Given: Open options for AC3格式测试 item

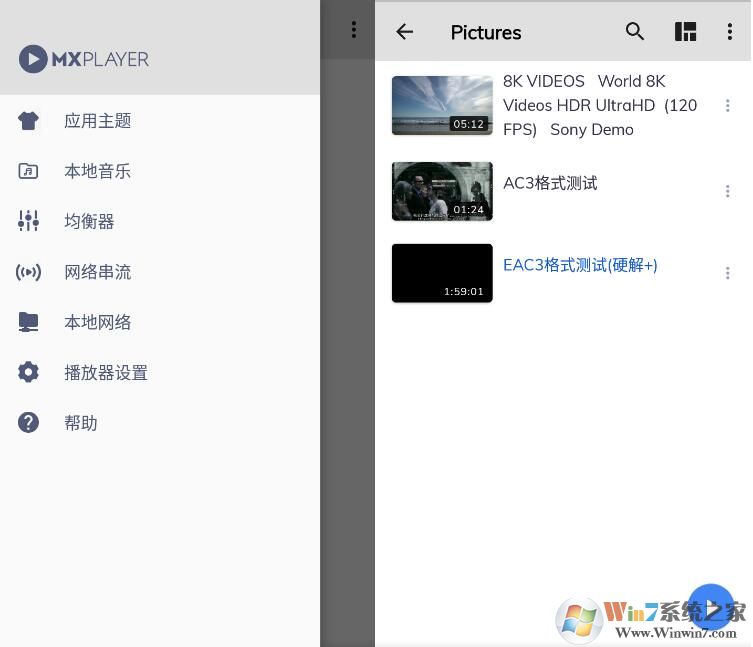Looking at the screenshot, I should [x=728, y=191].
